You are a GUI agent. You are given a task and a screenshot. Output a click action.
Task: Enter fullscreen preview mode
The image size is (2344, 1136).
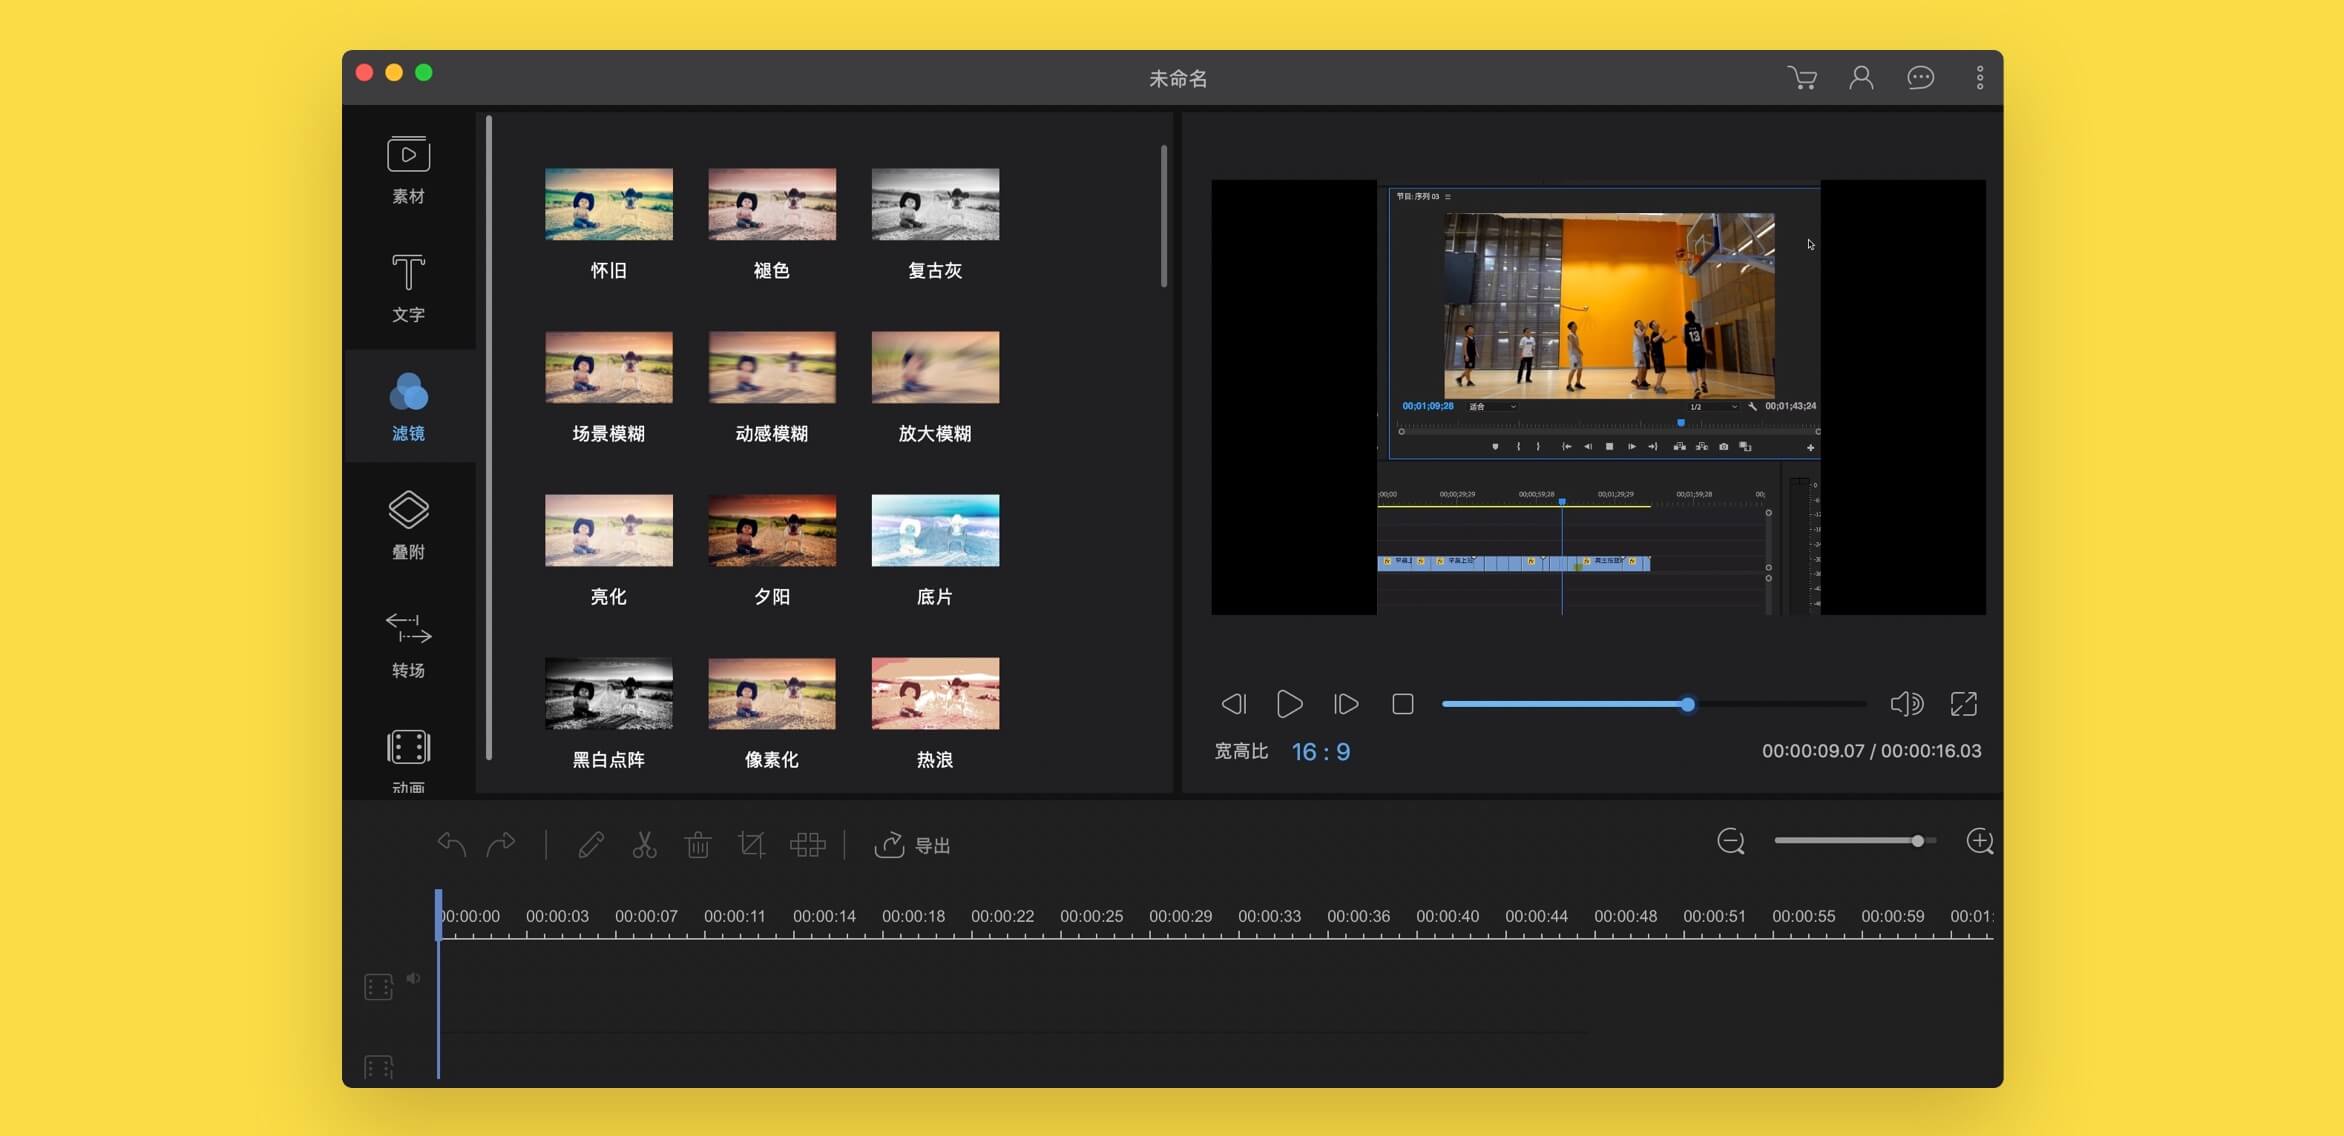(x=1963, y=704)
